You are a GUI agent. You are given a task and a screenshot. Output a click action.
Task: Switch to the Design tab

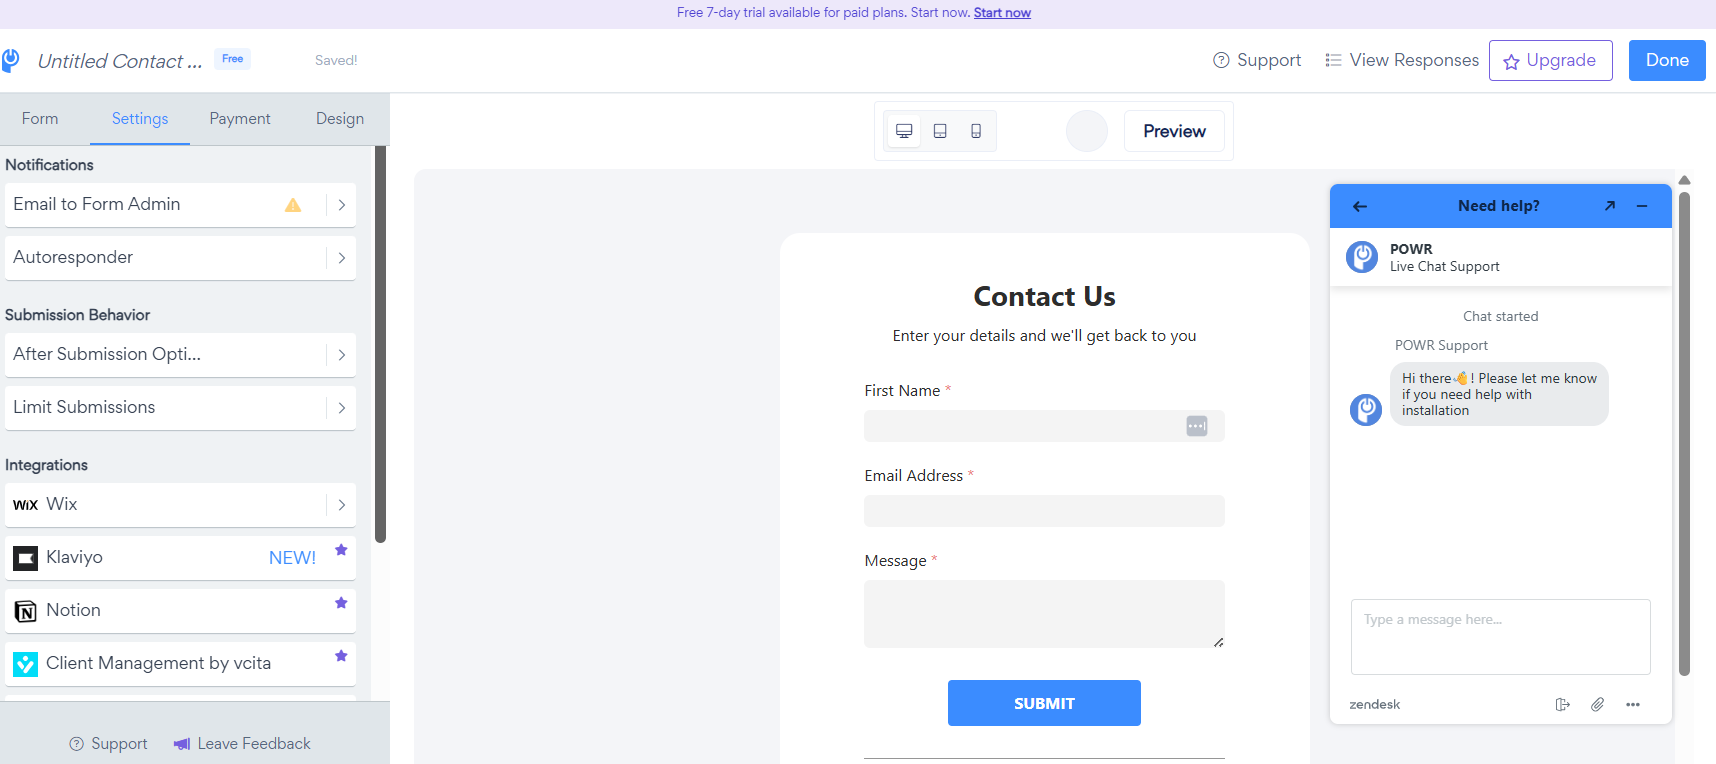(x=340, y=118)
